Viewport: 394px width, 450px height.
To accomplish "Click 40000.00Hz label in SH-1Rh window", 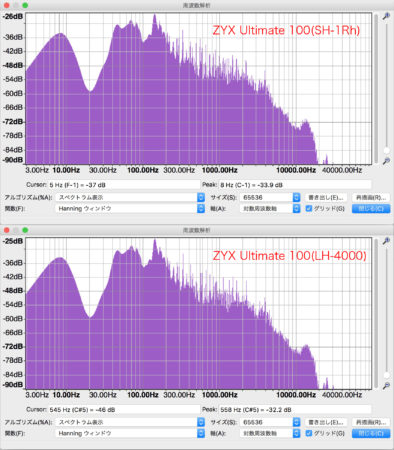I will point(342,170).
